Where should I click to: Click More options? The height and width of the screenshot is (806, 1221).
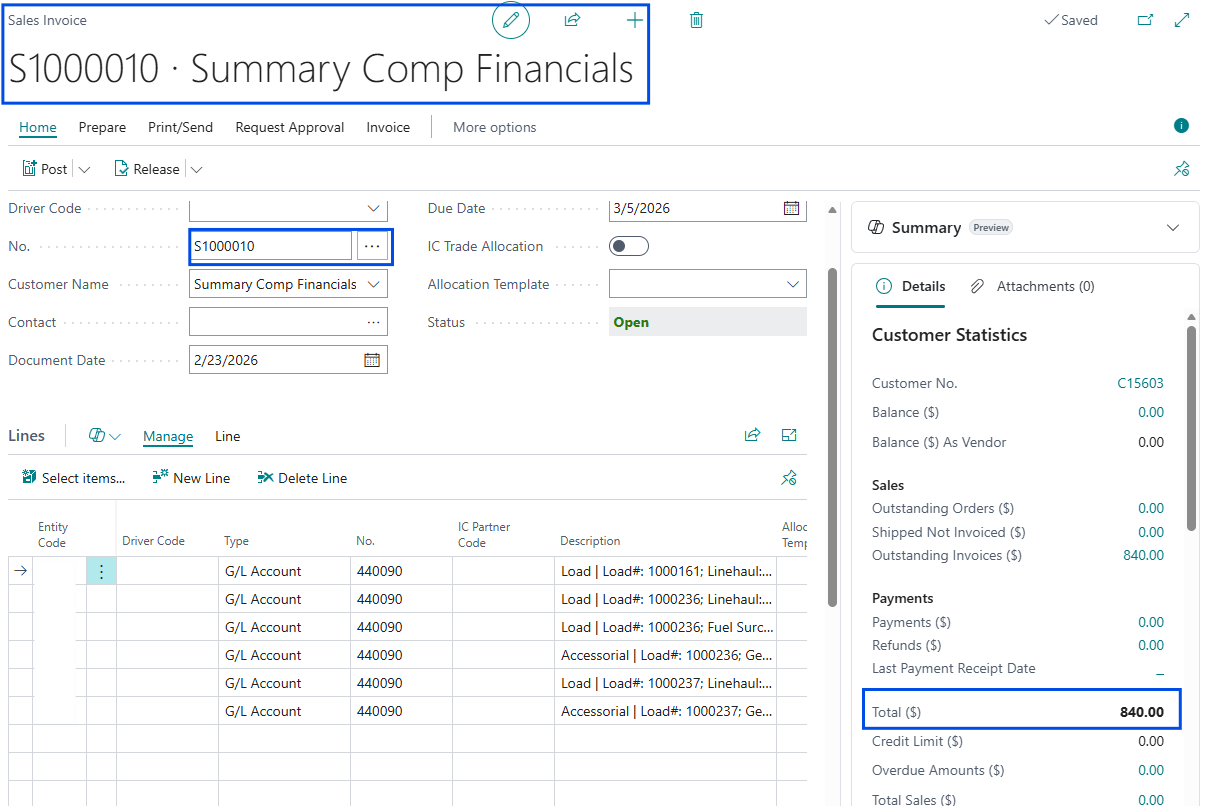pos(495,127)
